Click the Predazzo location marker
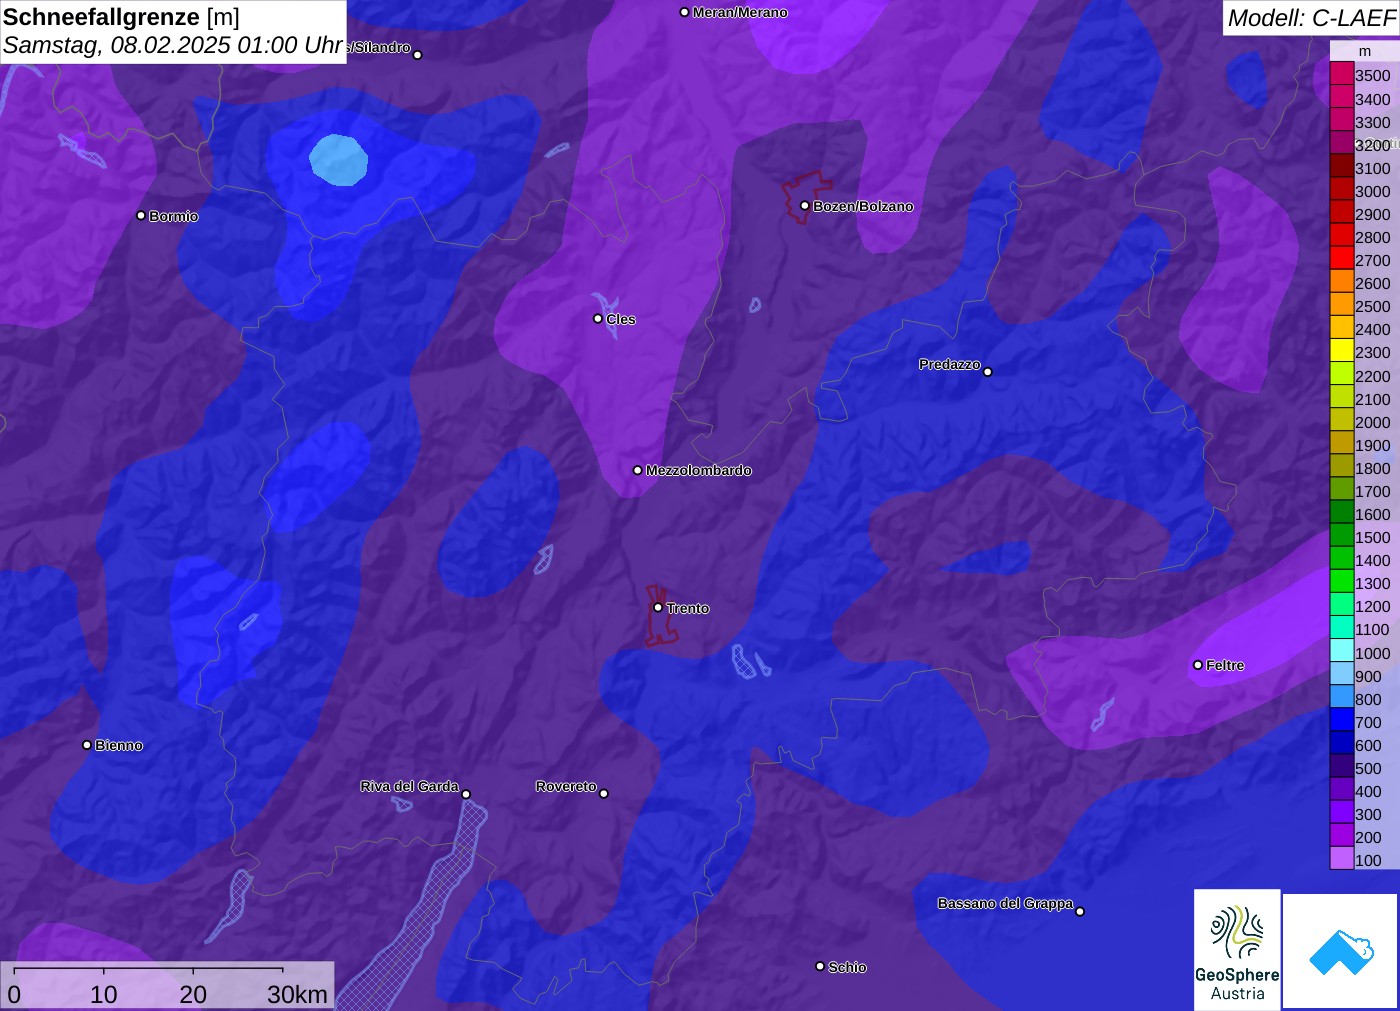 pyautogui.click(x=988, y=371)
